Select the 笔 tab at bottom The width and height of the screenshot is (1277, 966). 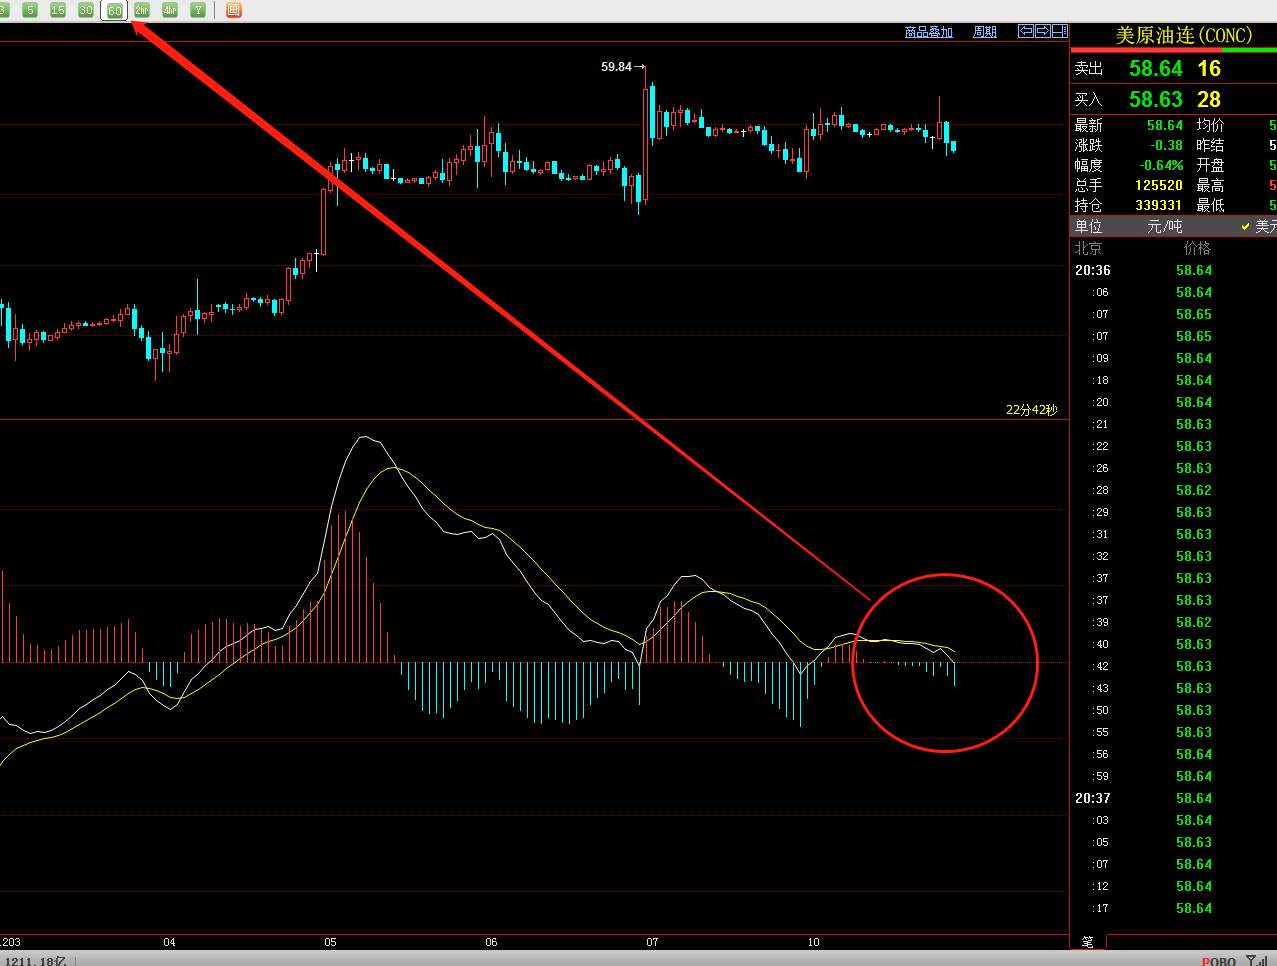[1087, 941]
